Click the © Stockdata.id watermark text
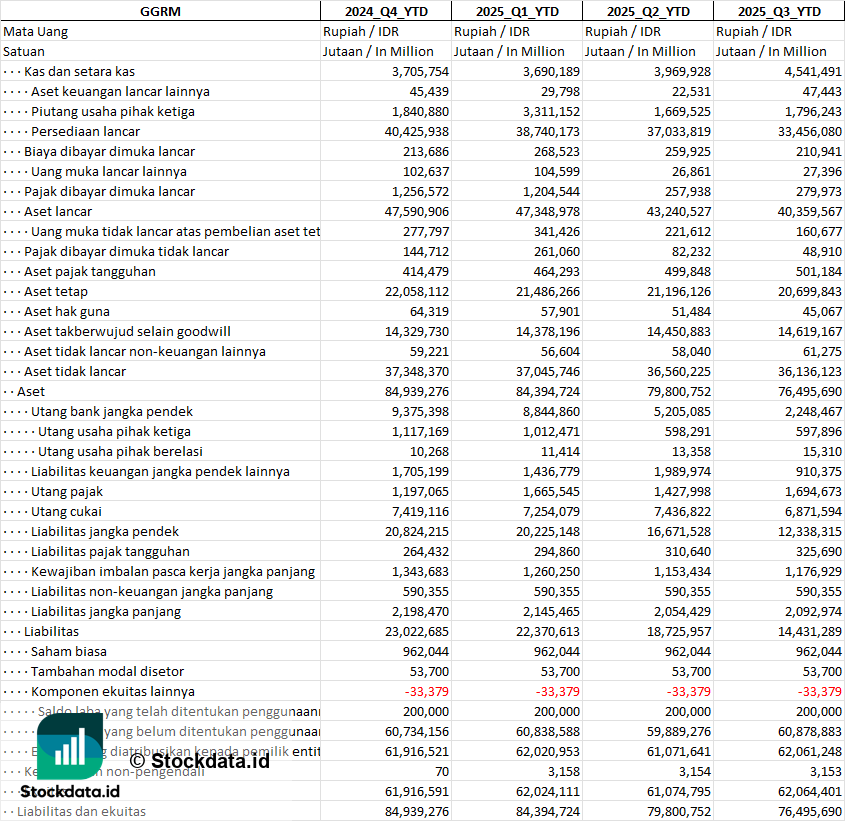Viewport: 845px width, 821px height. click(x=199, y=762)
